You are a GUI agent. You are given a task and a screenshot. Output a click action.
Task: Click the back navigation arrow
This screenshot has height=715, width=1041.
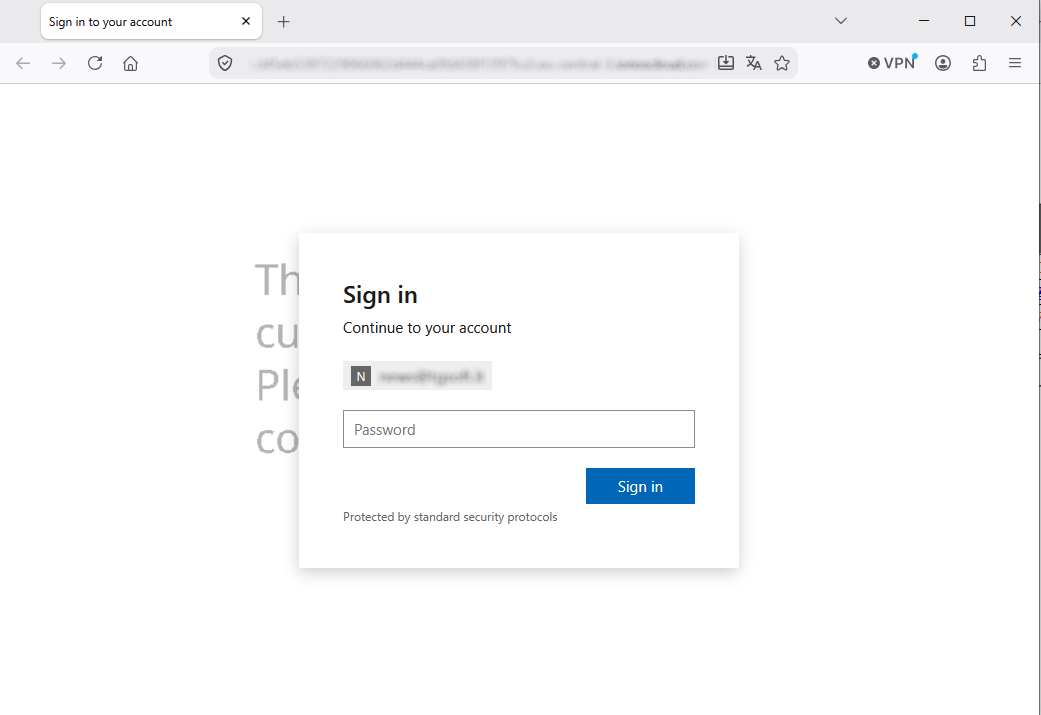(x=23, y=63)
